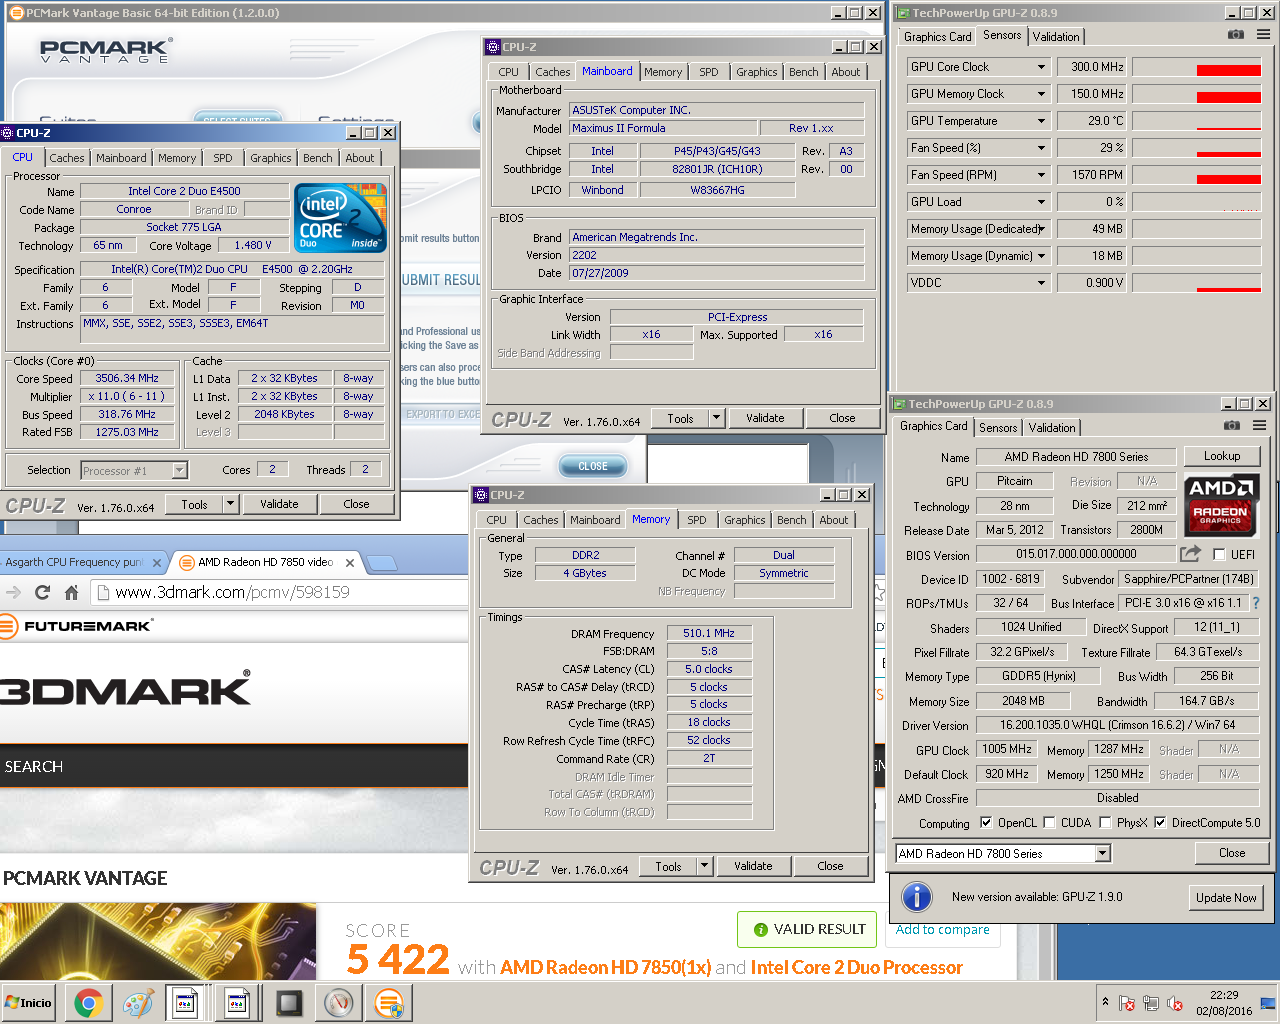Open Sensors tab in GPU-Z Graphics Card window
Screen dimensions: 1280x1024
pos(998,428)
